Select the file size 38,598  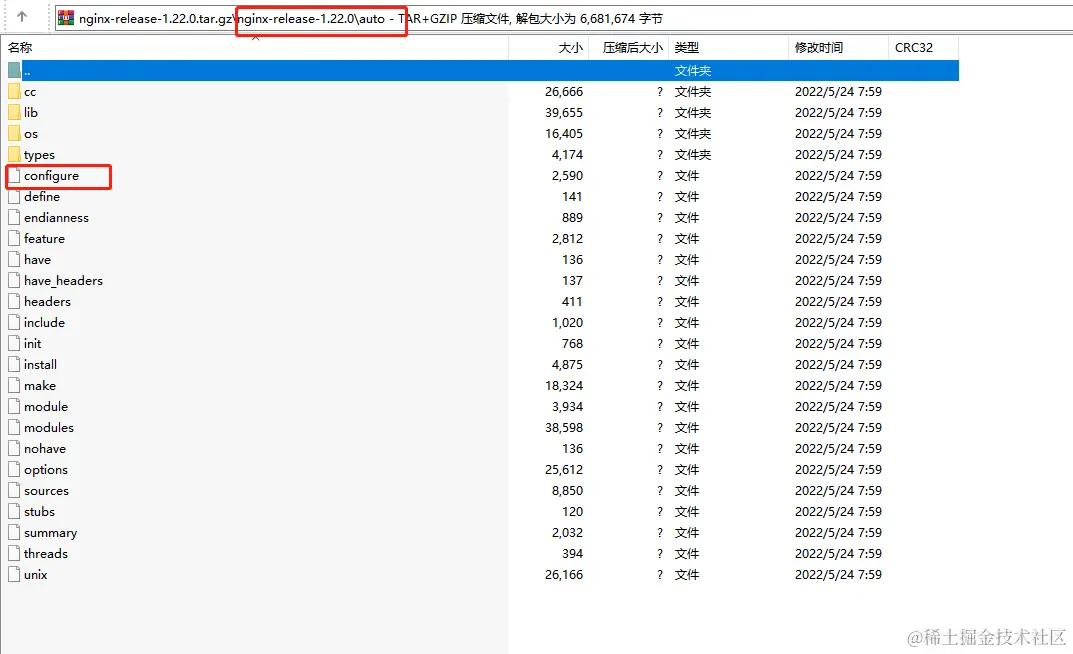click(x=564, y=428)
